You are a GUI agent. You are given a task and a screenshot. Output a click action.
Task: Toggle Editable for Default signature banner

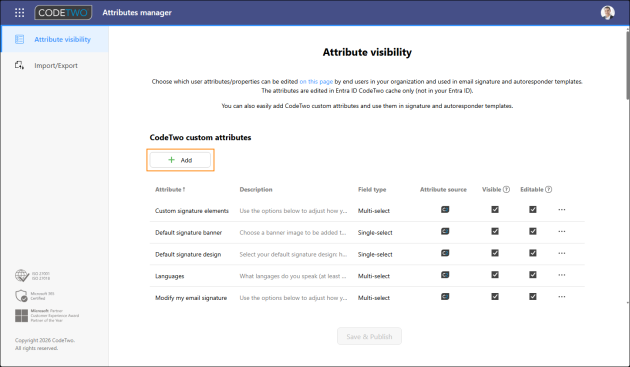533,231
